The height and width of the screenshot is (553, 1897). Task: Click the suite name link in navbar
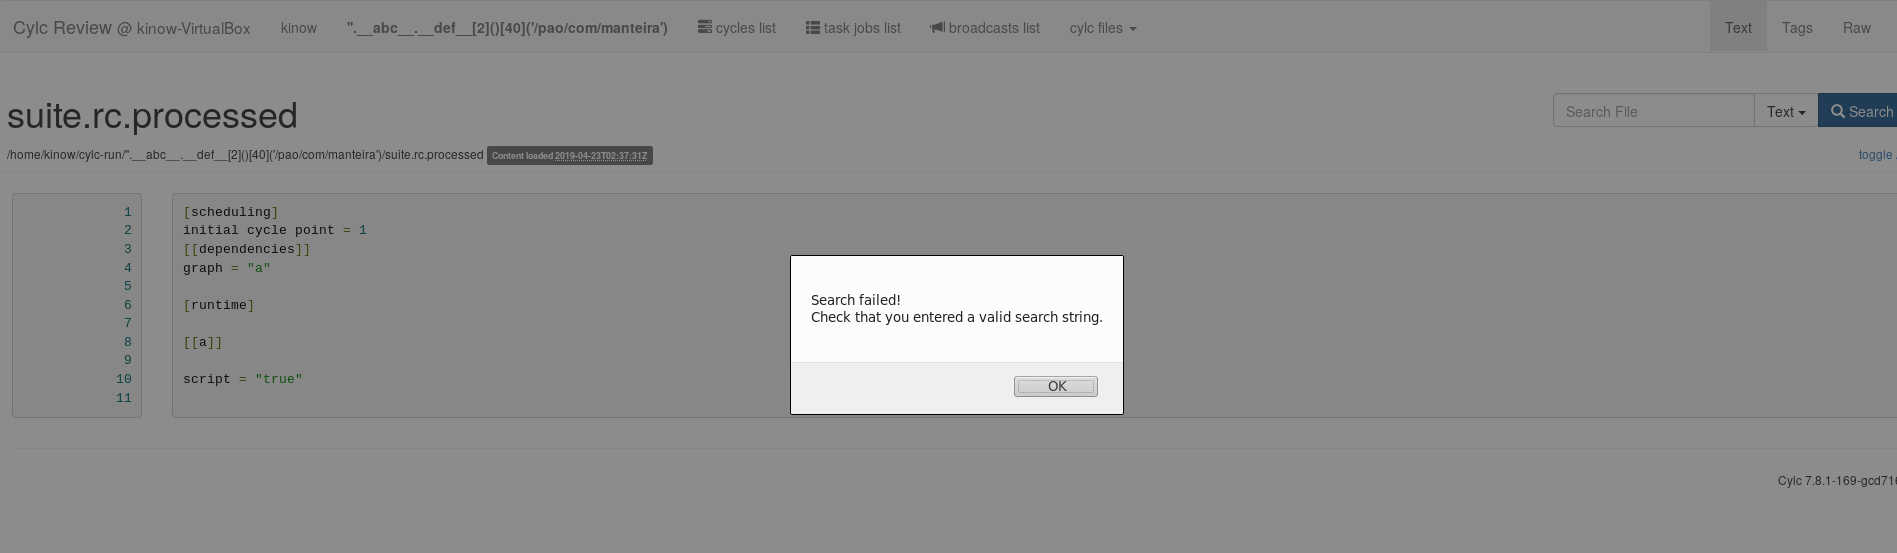pyautogui.click(x=507, y=28)
